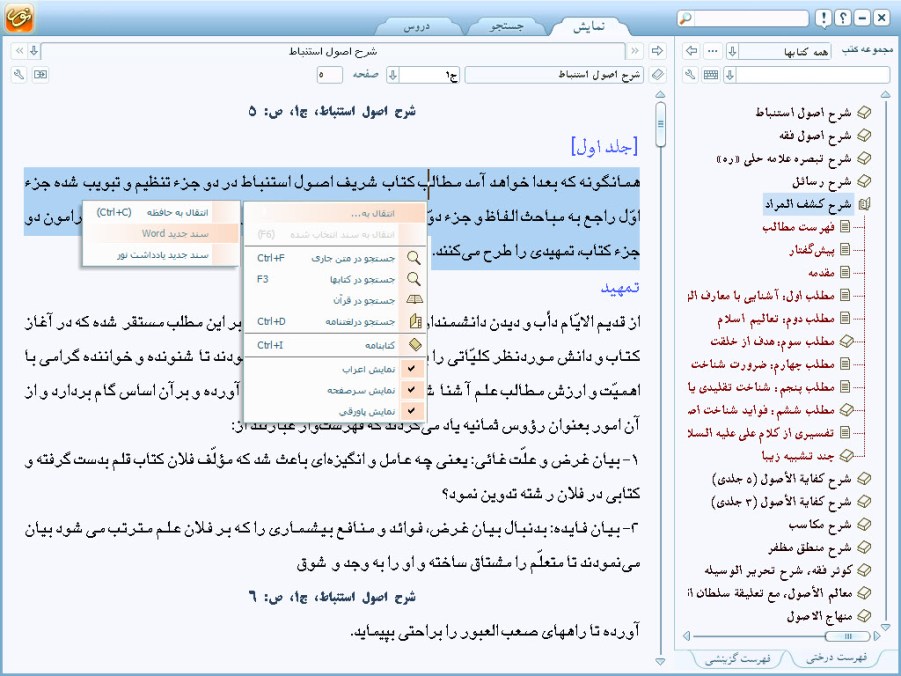Select جستجو در کتابها in context menu

[336, 279]
